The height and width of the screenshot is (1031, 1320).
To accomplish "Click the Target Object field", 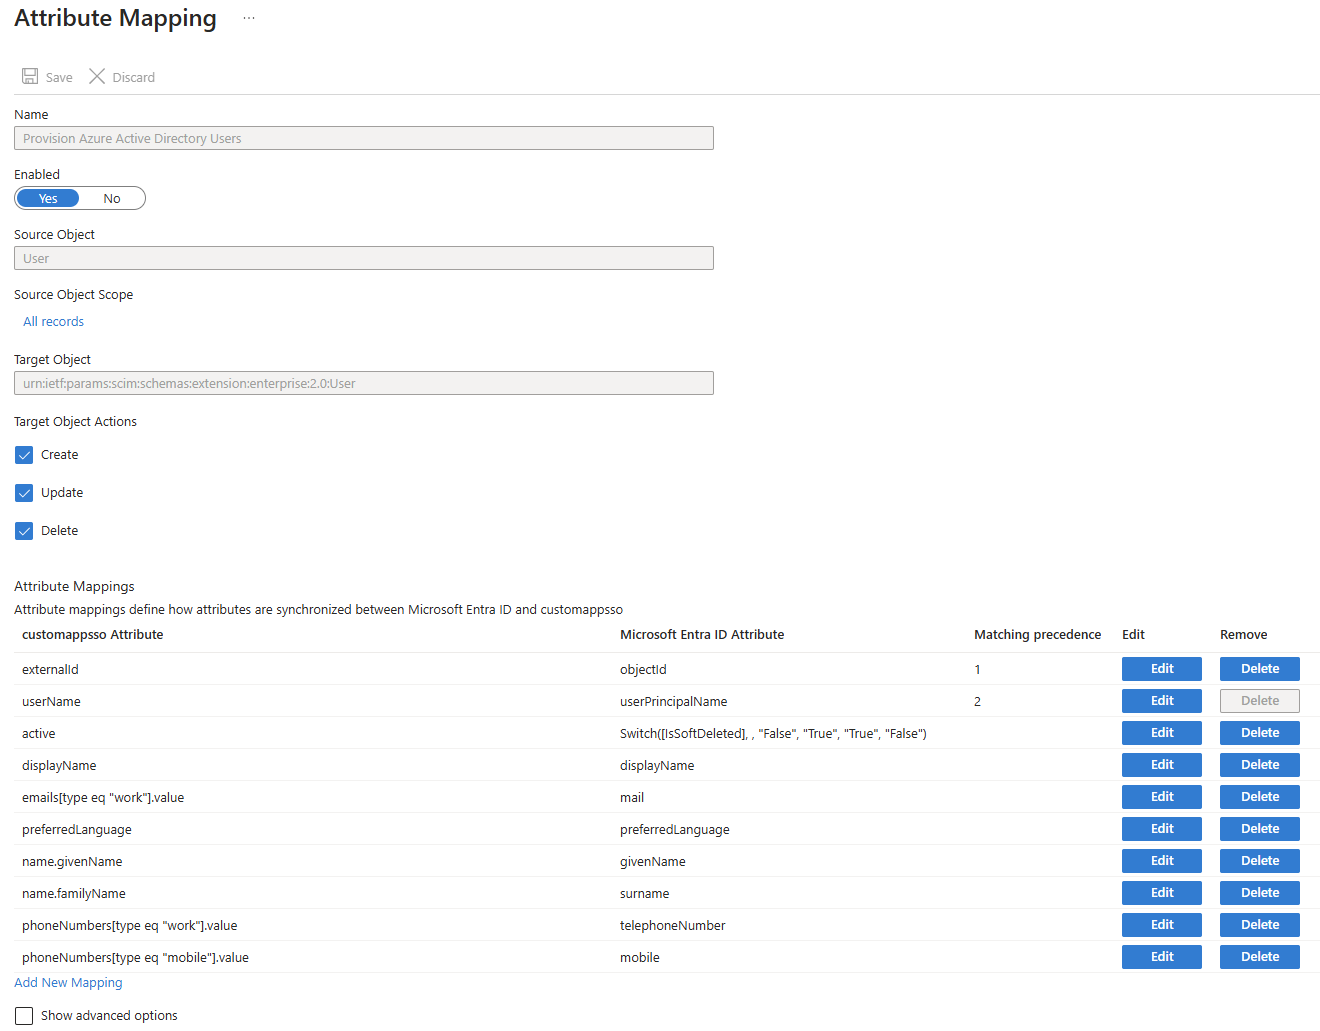I will pyautogui.click(x=364, y=383).
